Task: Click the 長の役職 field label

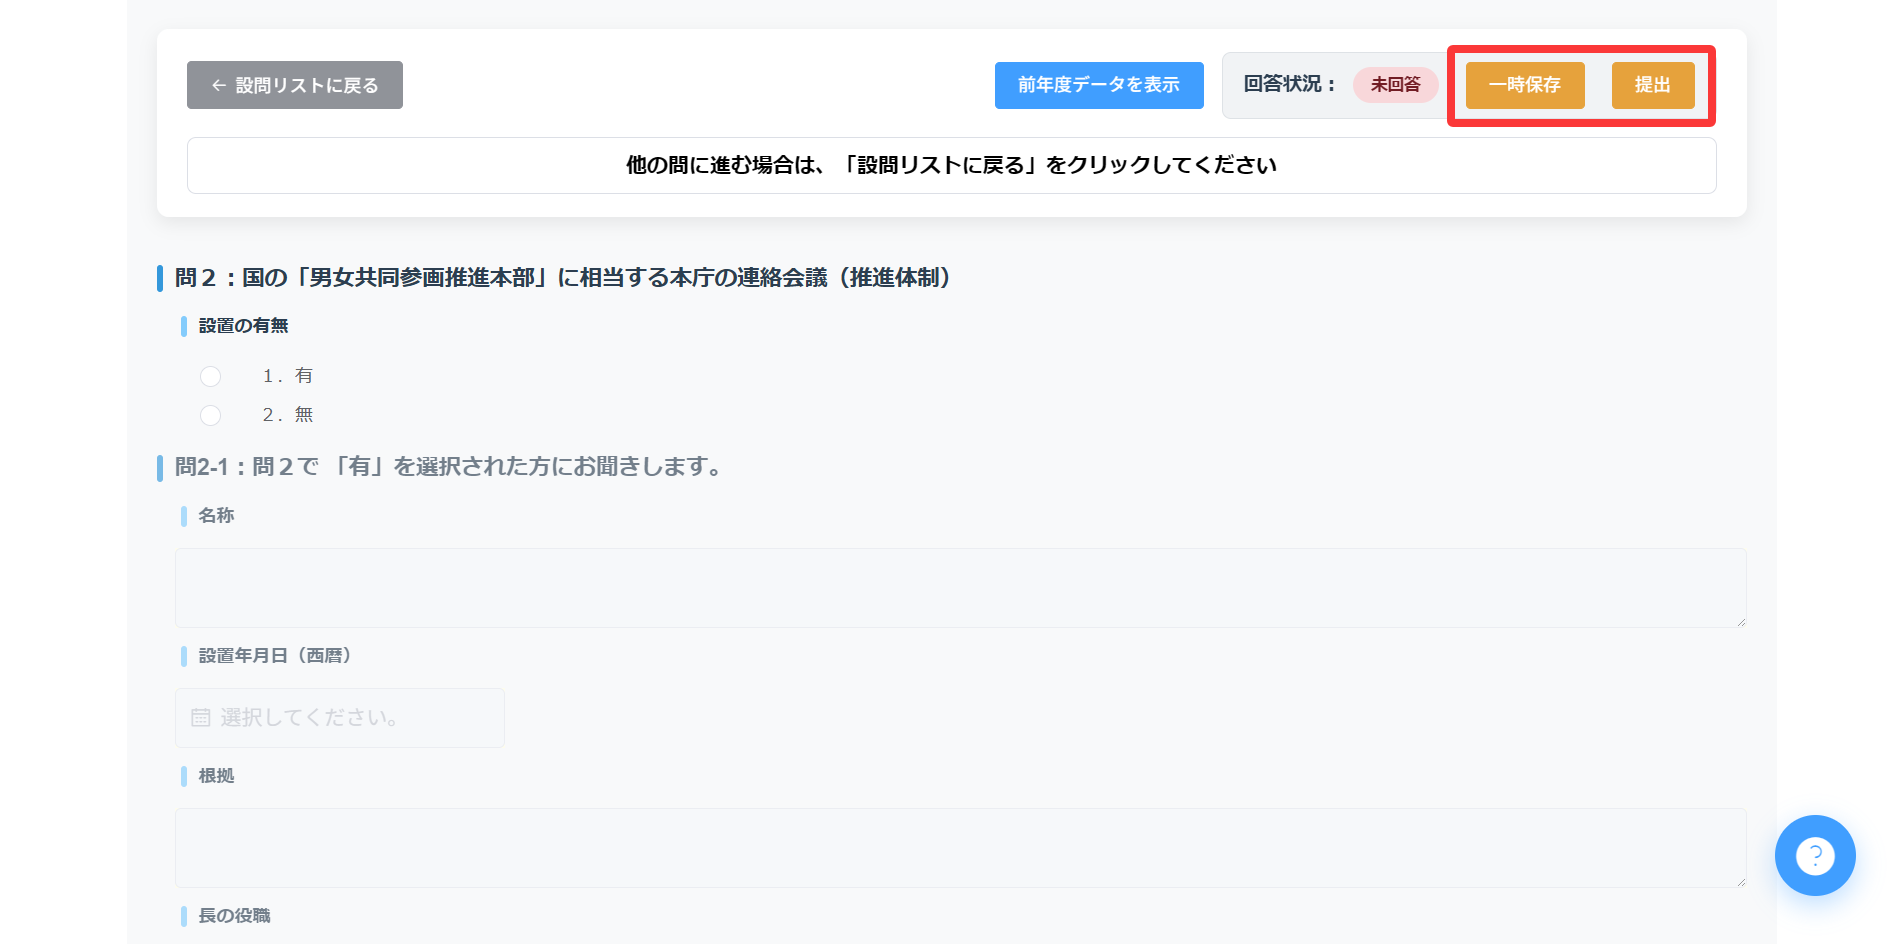Action: click(234, 916)
